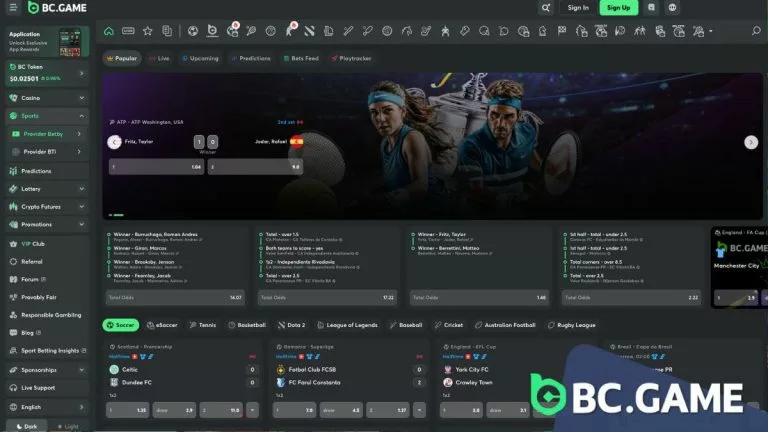Select the eSoccer category chip

point(162,325)
